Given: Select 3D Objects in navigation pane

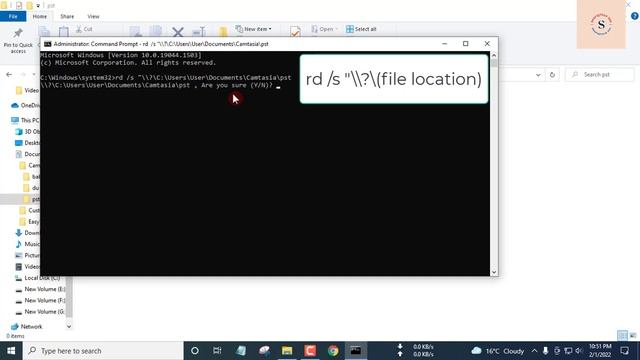Looking at the screenshot, I should [27, 131].
